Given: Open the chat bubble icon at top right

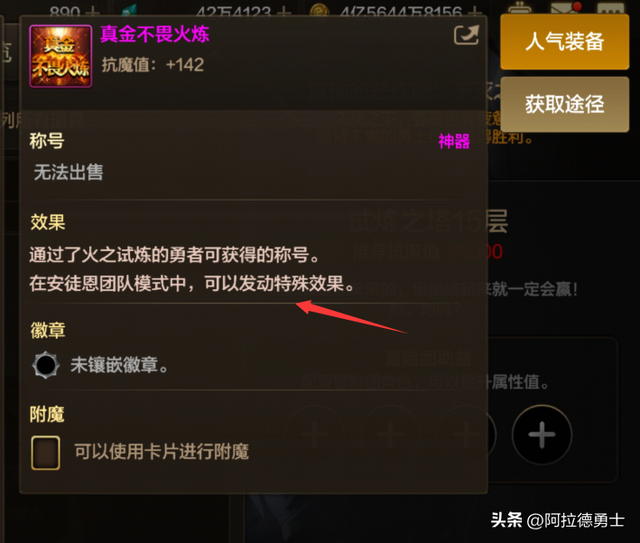Looking at the screenshot, I should point(611,9).
